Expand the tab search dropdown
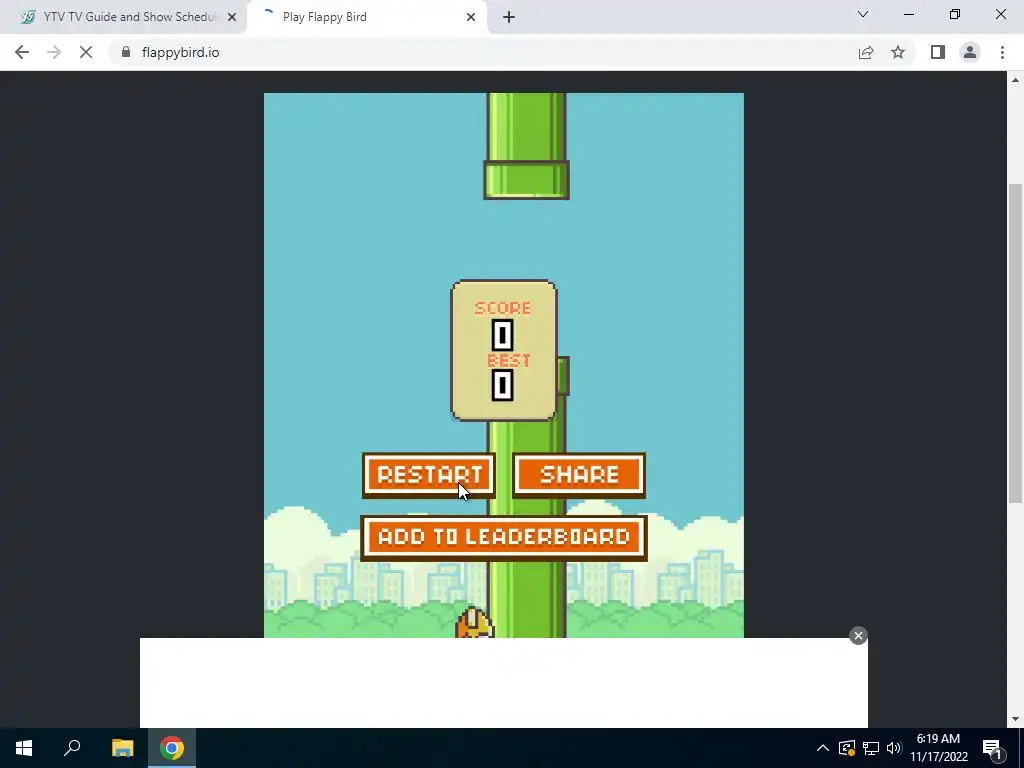Image resolution: width=1024 pixels, height=768 pixels. point(863,14)
